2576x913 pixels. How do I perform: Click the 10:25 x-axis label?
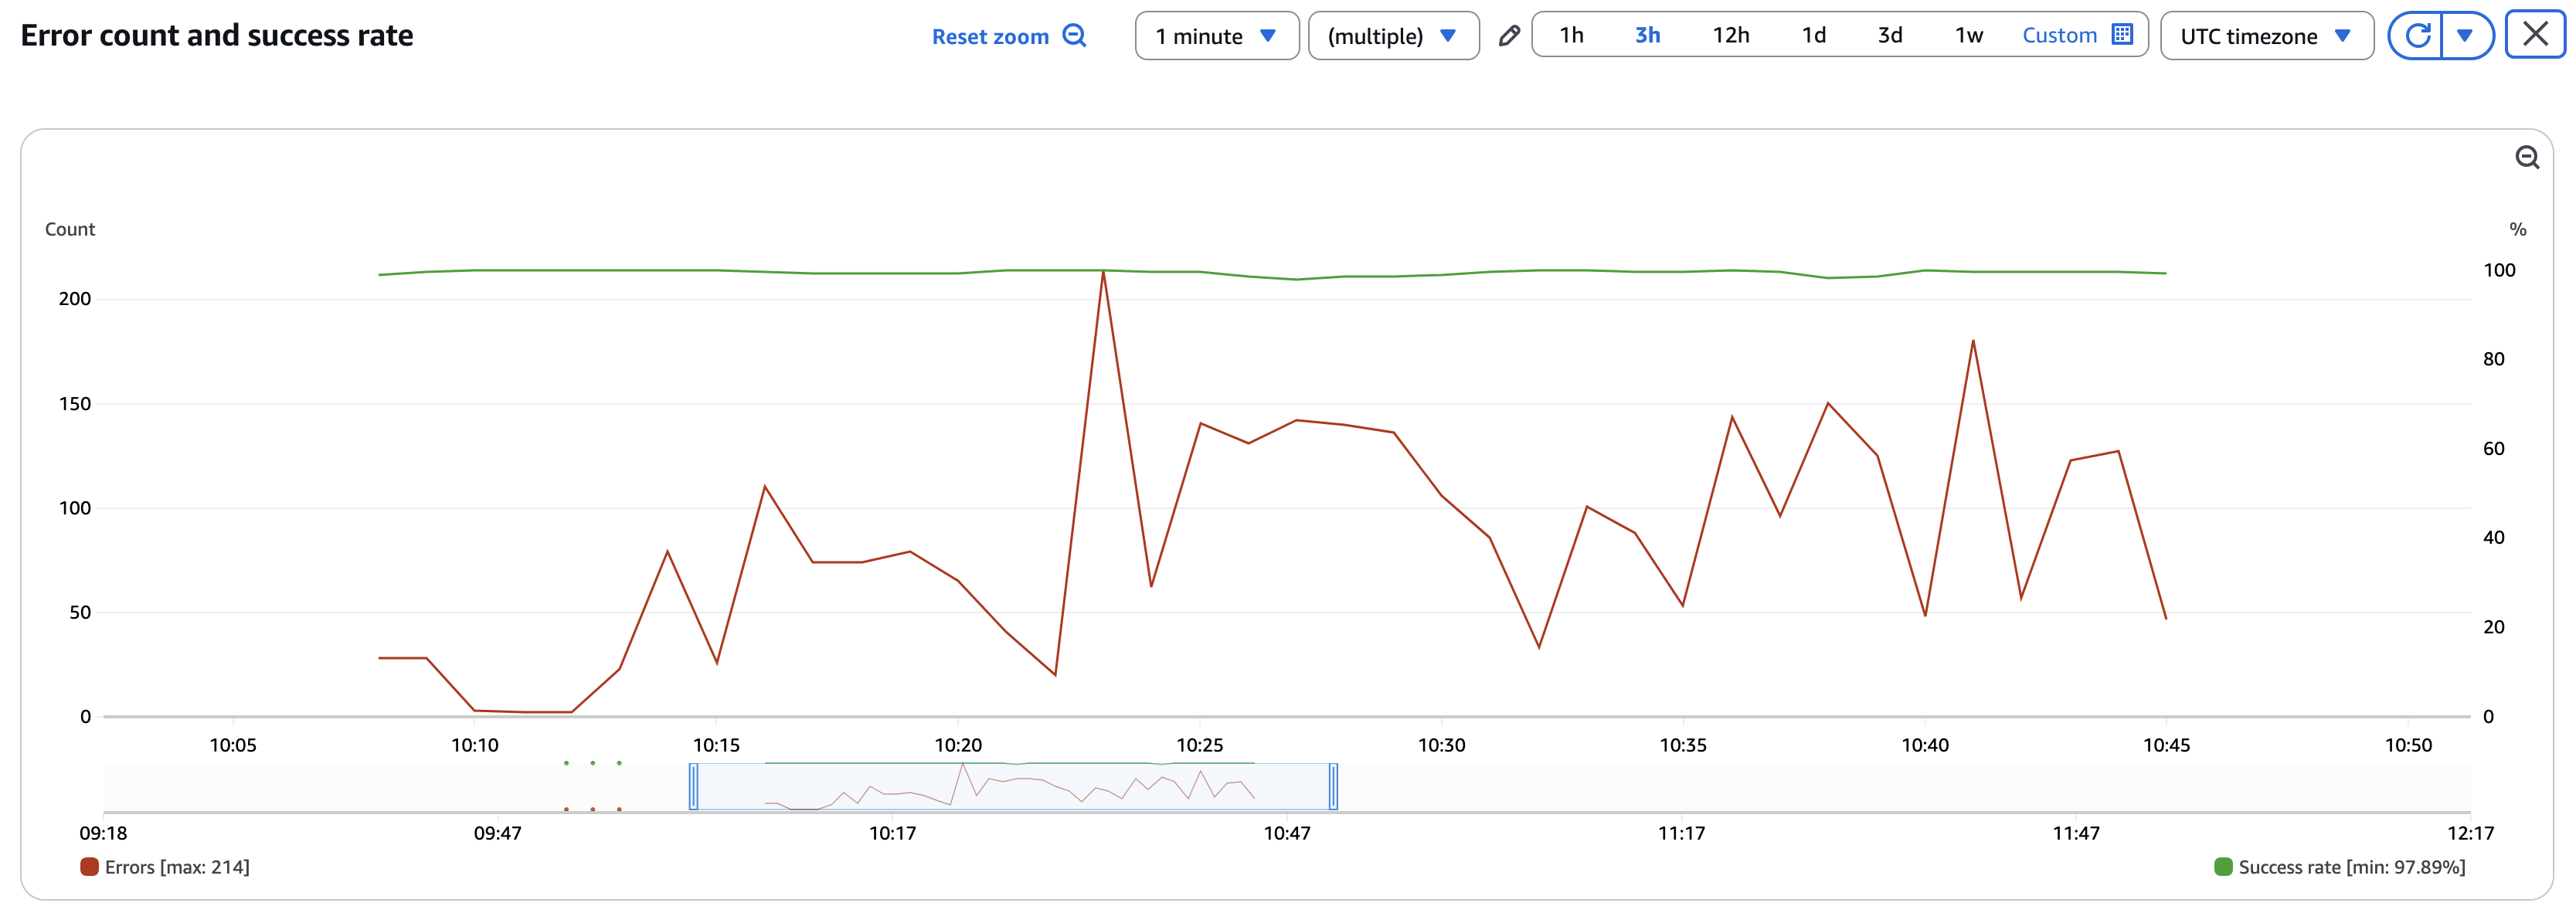1199,744
